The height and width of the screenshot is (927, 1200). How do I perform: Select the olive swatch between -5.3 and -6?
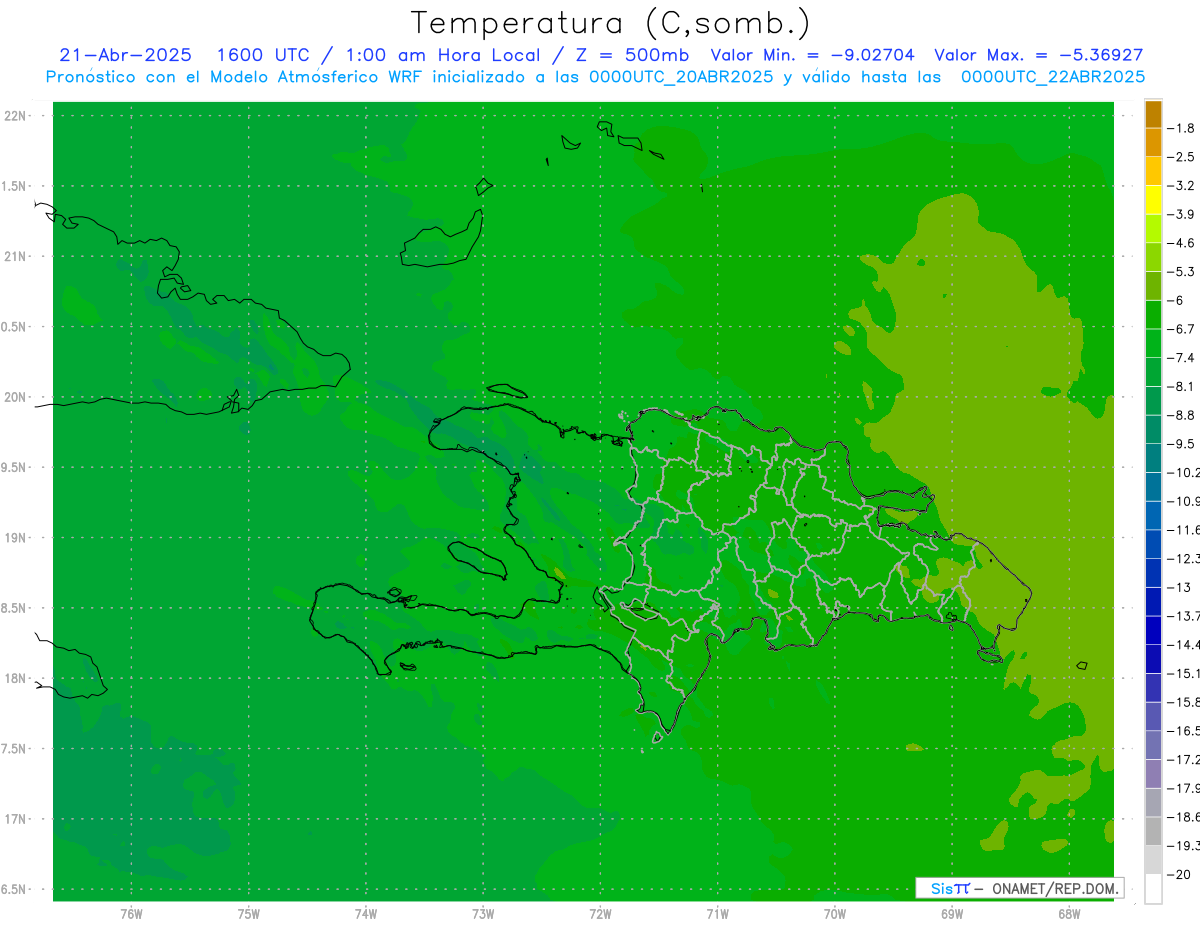1153,286
